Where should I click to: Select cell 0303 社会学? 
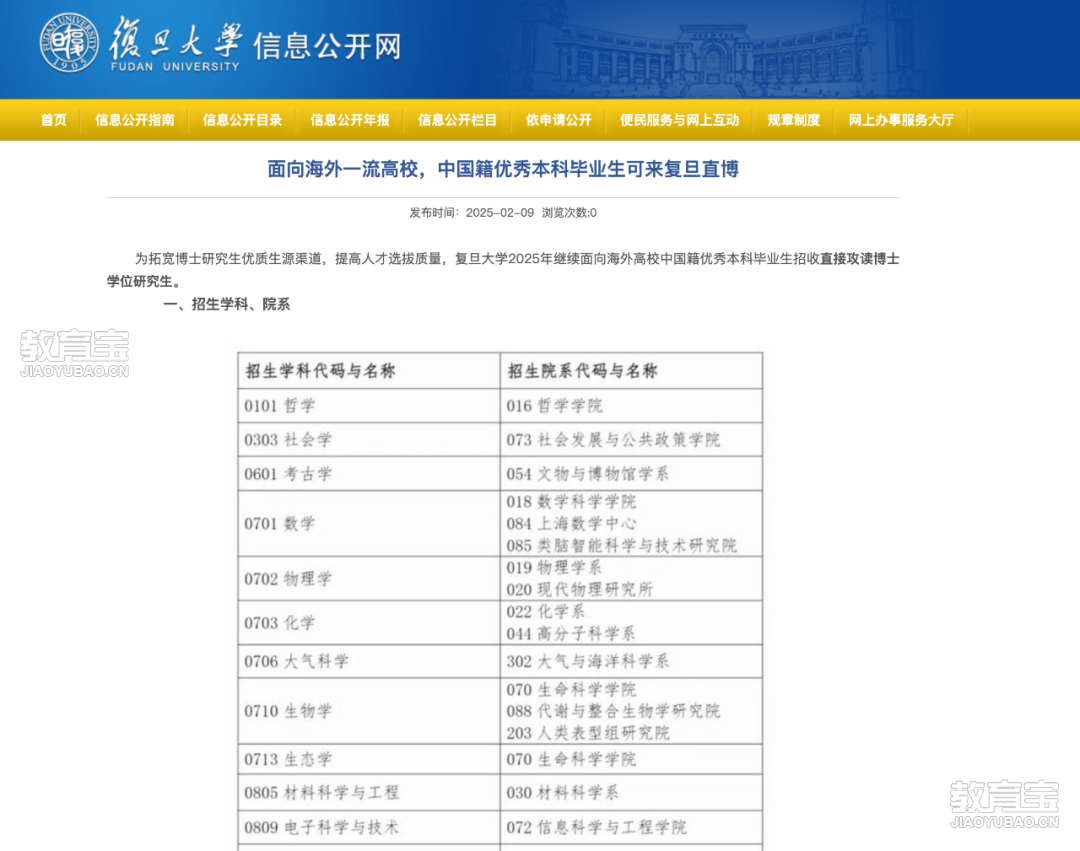368,439
